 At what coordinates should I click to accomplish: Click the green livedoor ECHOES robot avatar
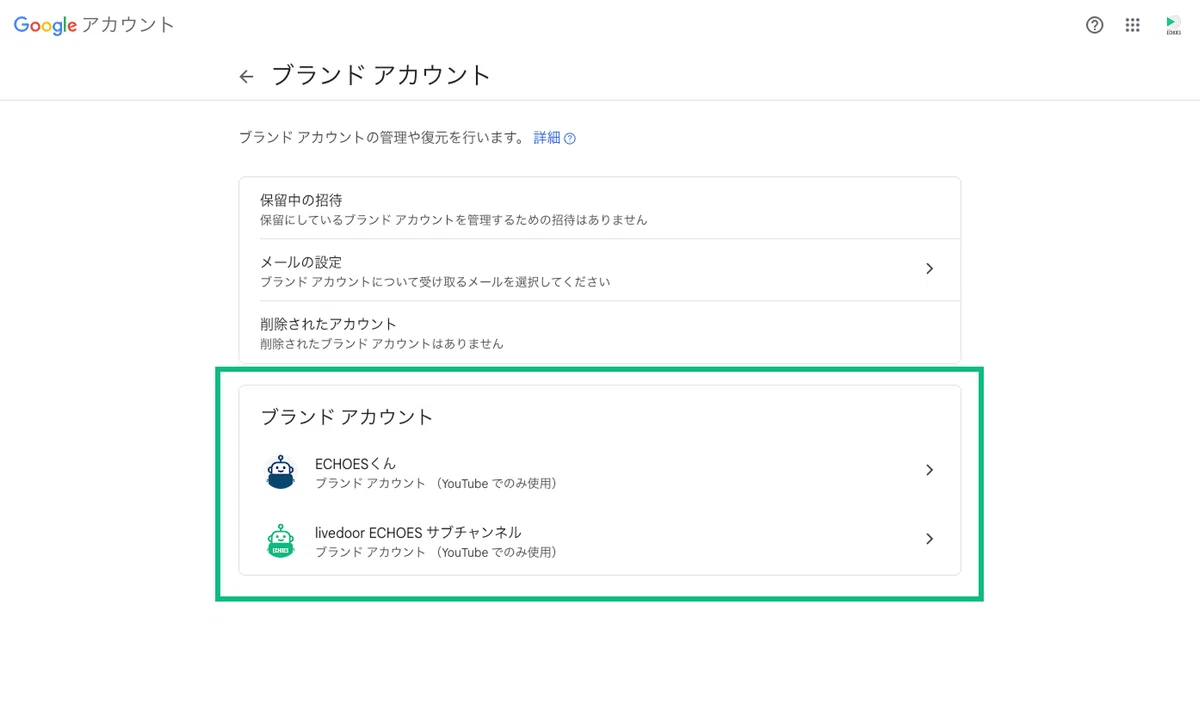point(281,540)
